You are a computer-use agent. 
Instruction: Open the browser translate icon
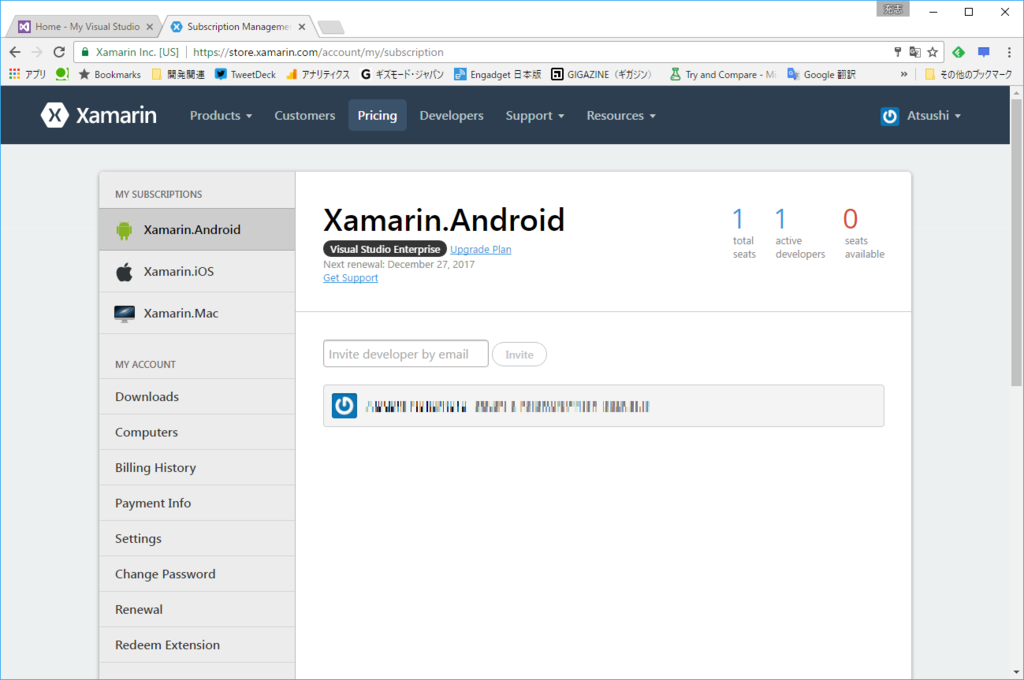[915, 52]
